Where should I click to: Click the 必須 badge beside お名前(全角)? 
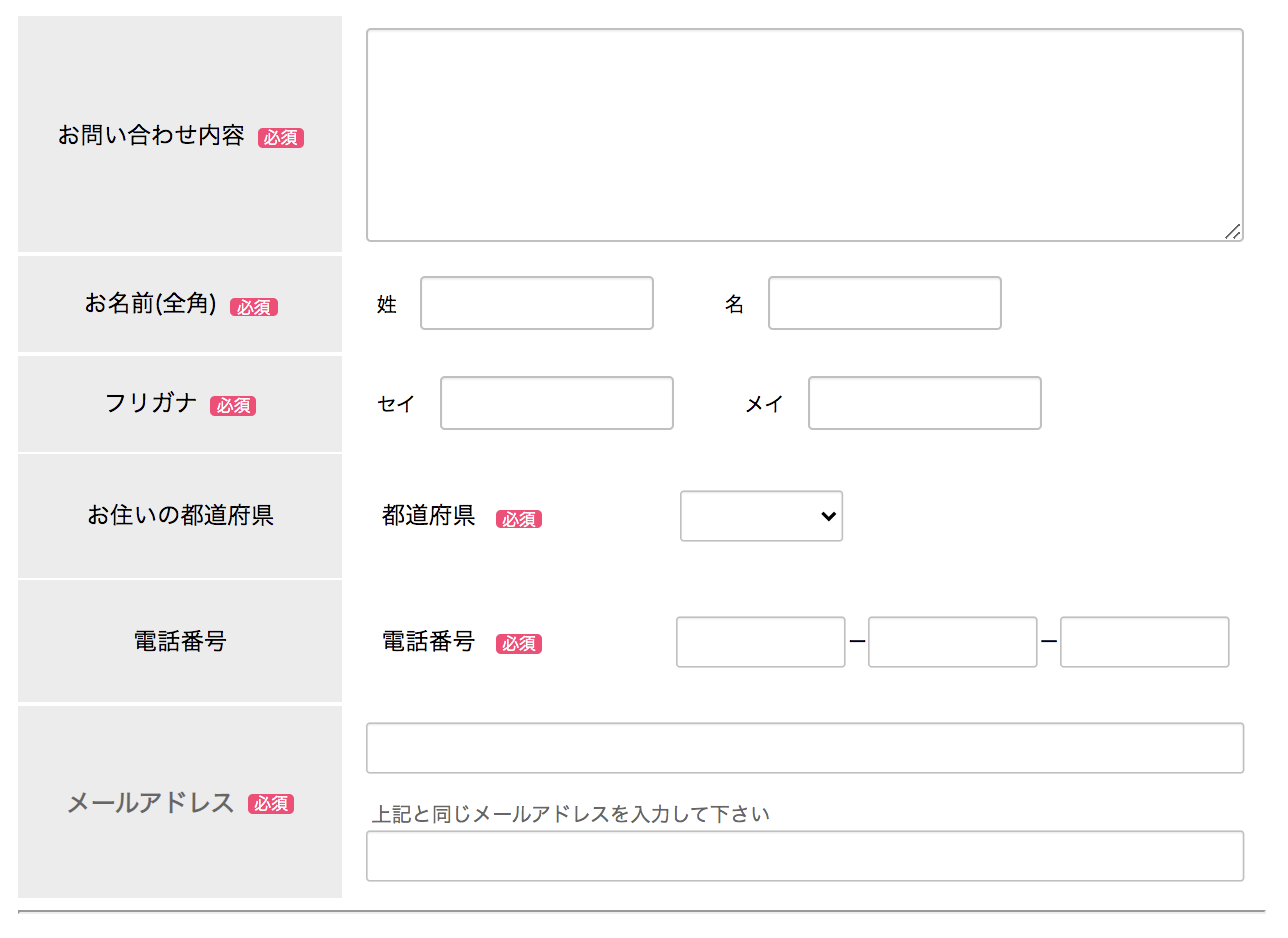(x=254, y=307)
